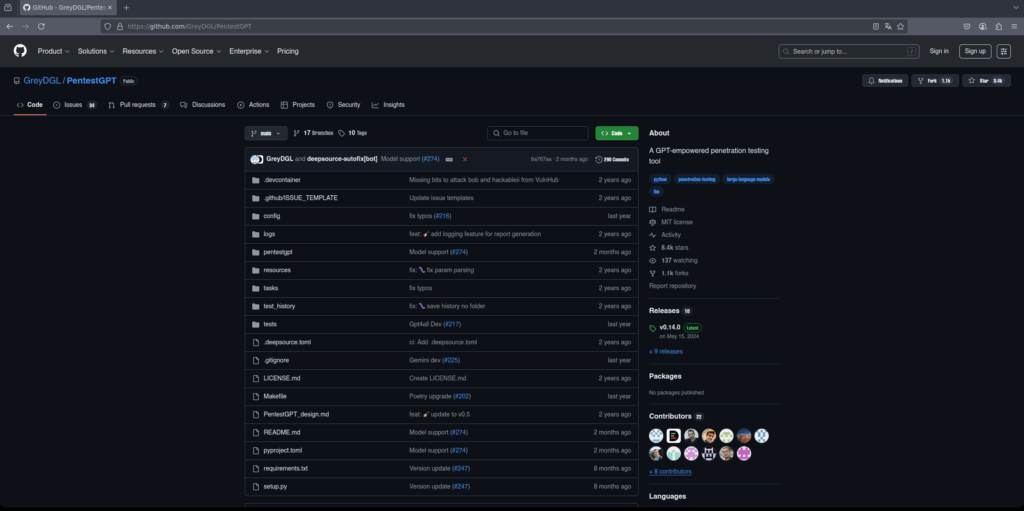This screenshot has width=1024, height=511.
Task: Click the v0.14.0 release tag icon
Action: click(x=653, y=327)
